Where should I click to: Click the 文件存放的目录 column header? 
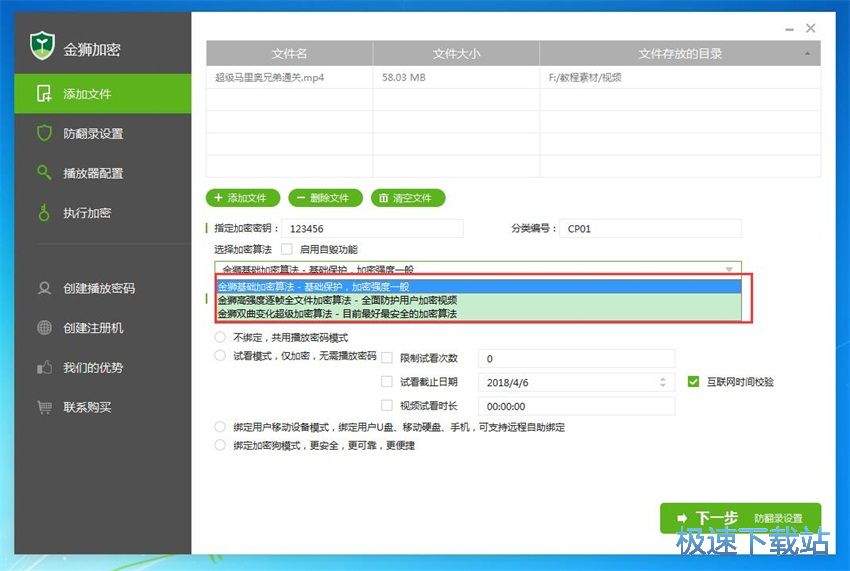680,53
